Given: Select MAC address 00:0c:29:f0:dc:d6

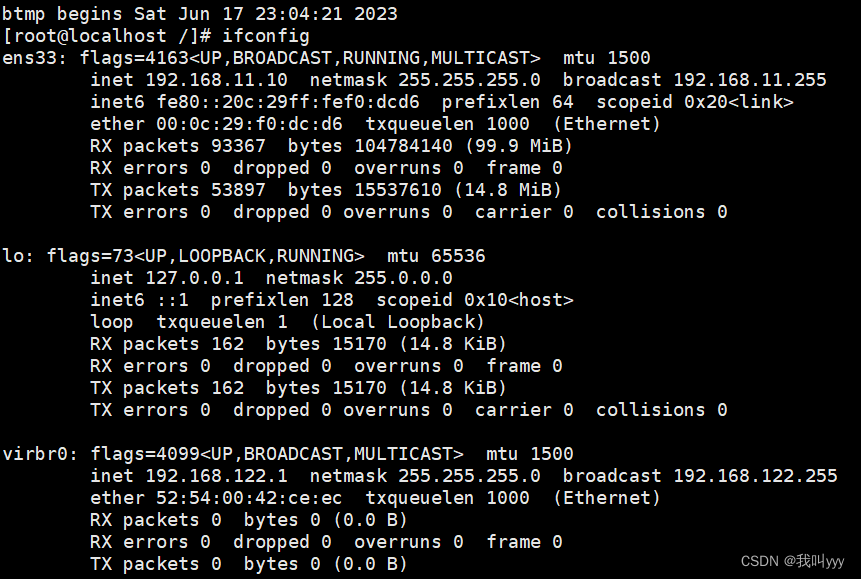Looking at the screenshot, I should (x=249, y=124).
